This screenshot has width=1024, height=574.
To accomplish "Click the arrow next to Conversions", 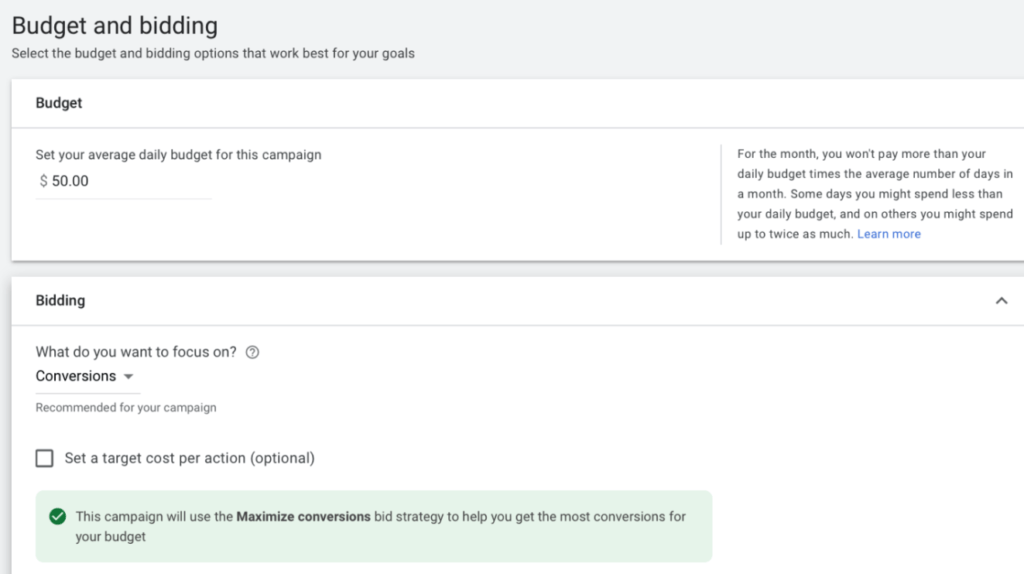I will click(128, 377).
